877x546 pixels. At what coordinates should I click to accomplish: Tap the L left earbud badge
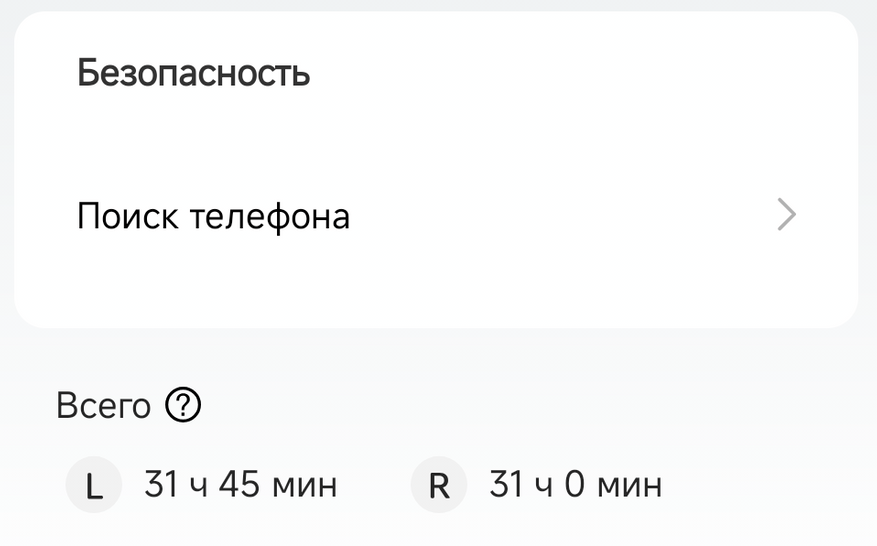pos(94,486)
